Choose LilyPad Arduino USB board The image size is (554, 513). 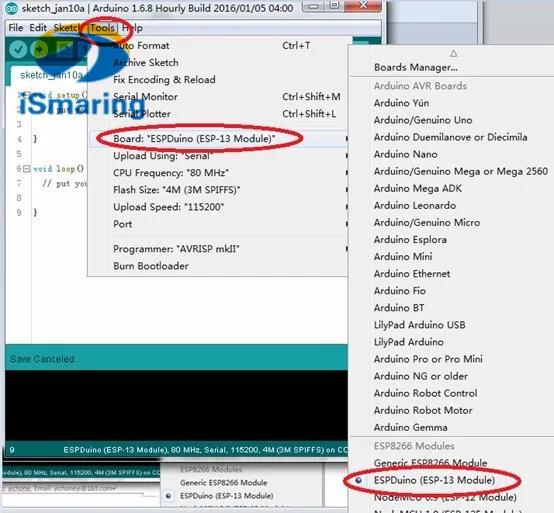click(x=419, y=325)
